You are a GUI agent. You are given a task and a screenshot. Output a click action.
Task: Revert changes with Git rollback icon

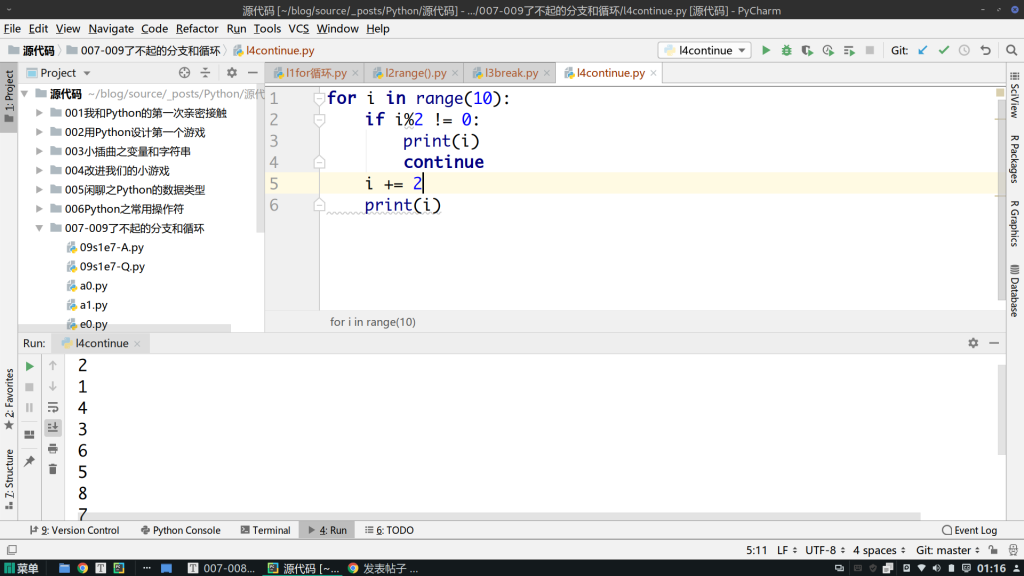985,50
